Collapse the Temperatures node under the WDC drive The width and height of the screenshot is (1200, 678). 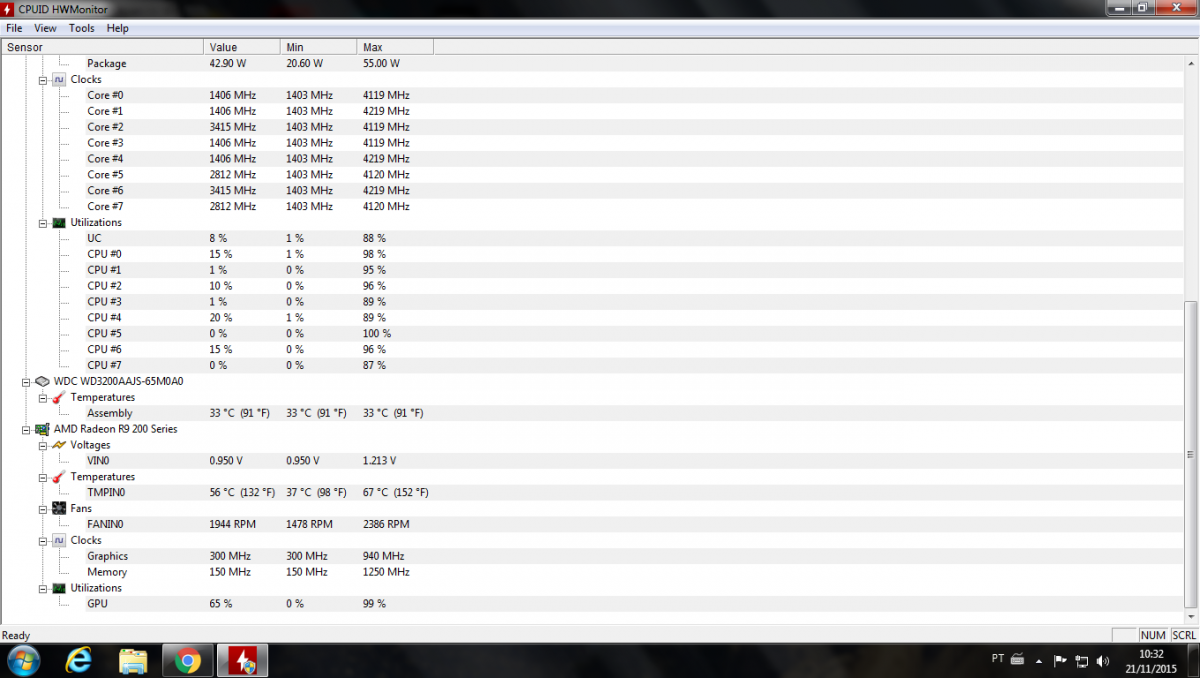point(43,397)
